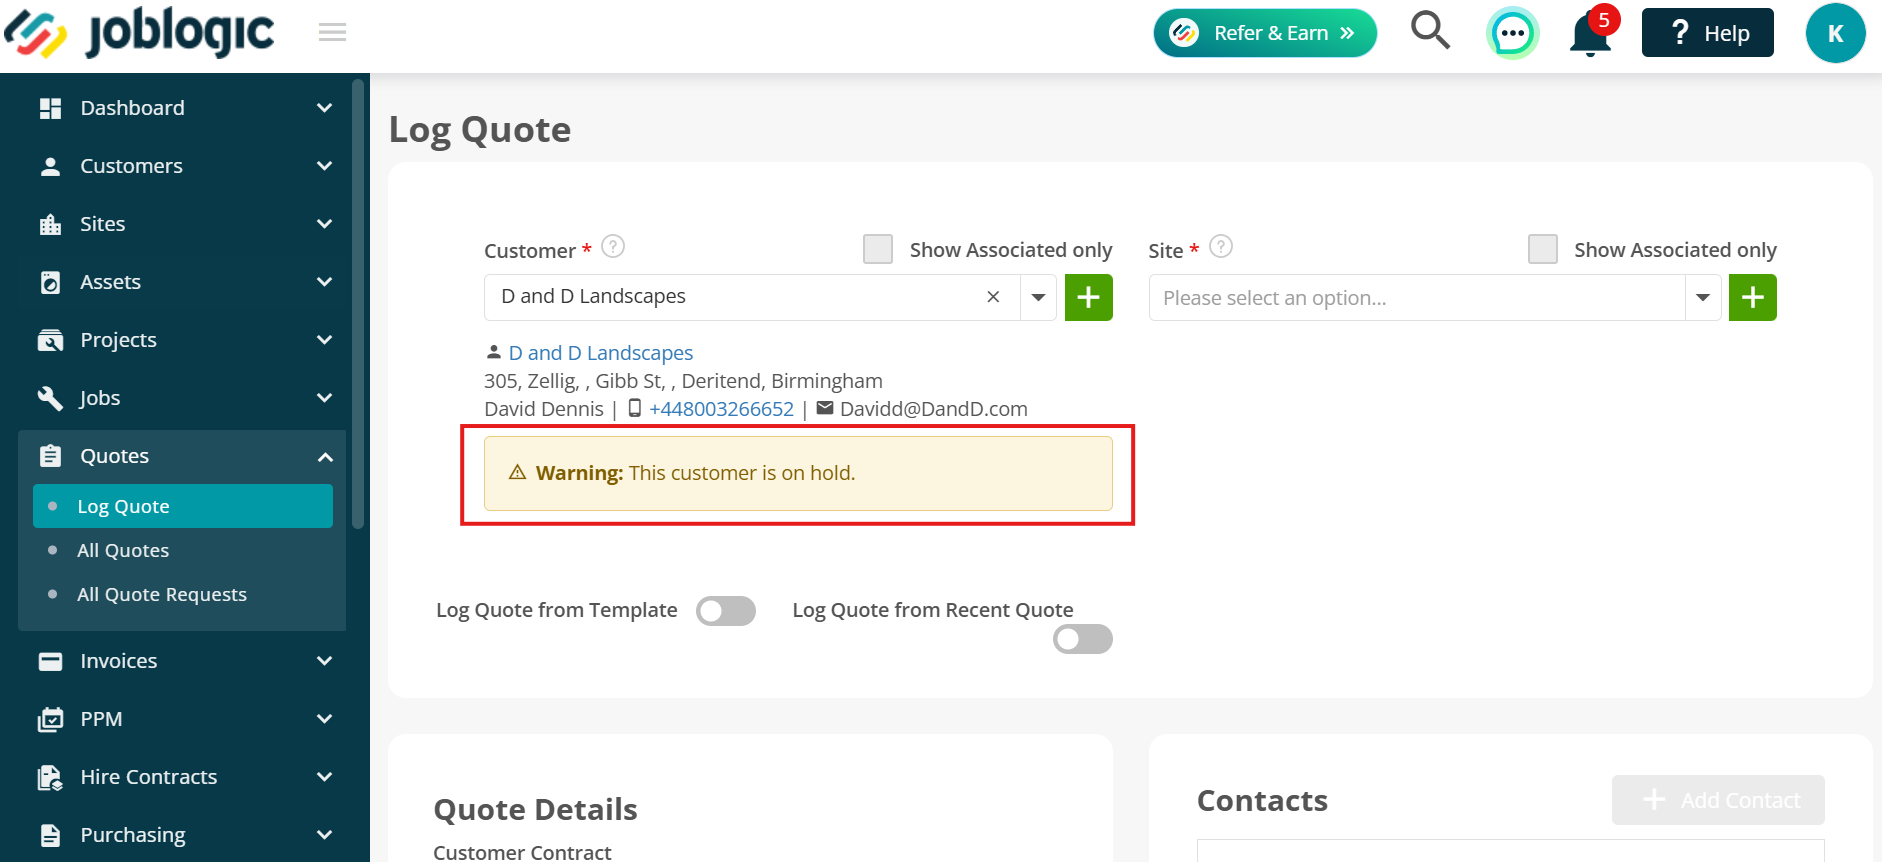Open the search magnifier icon

(1430, 31)
